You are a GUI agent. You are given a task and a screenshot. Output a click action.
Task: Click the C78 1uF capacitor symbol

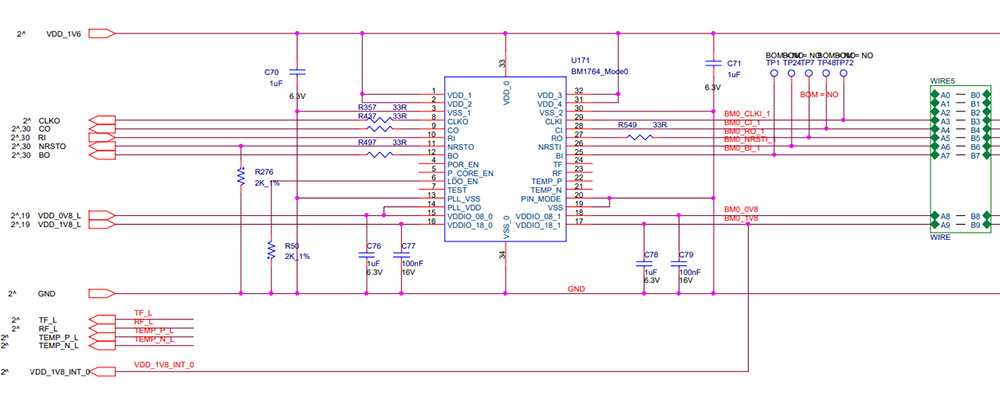pyautogui.click(x=643, y=265)
